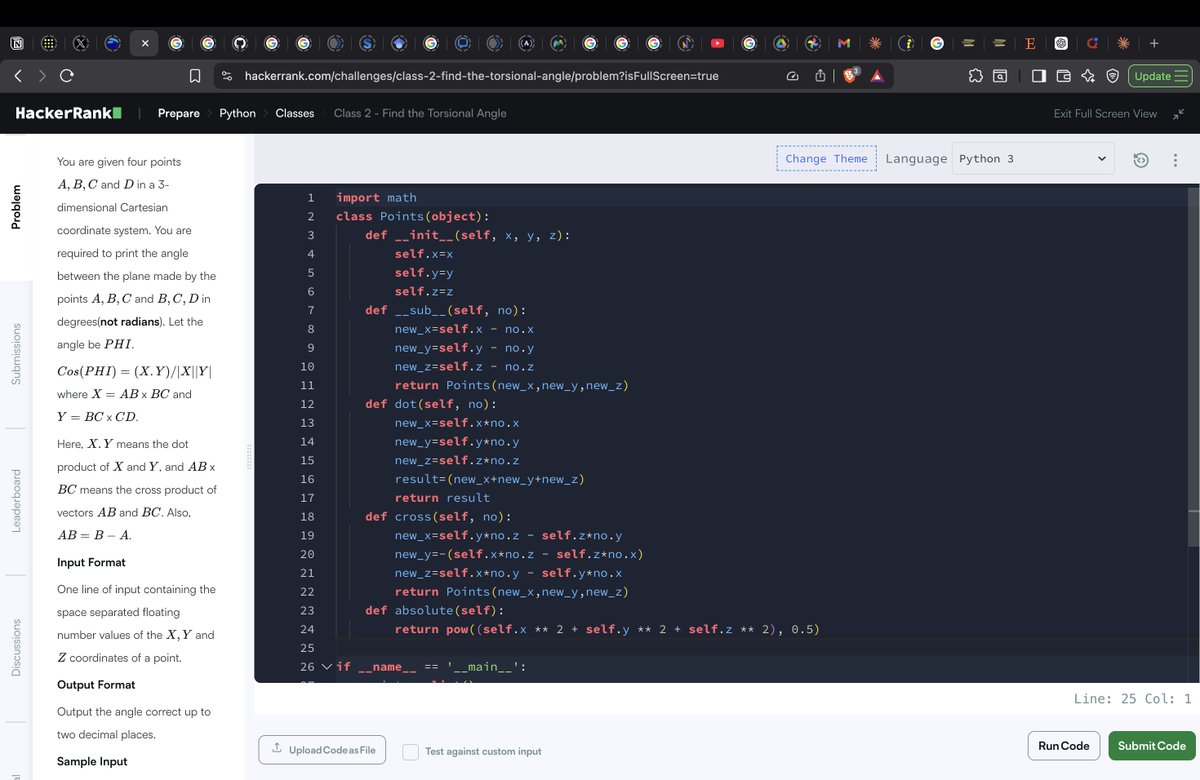Open the extensions puzzle icon
The height and width of the screenshot is (780, 1200).
point(975,76)
